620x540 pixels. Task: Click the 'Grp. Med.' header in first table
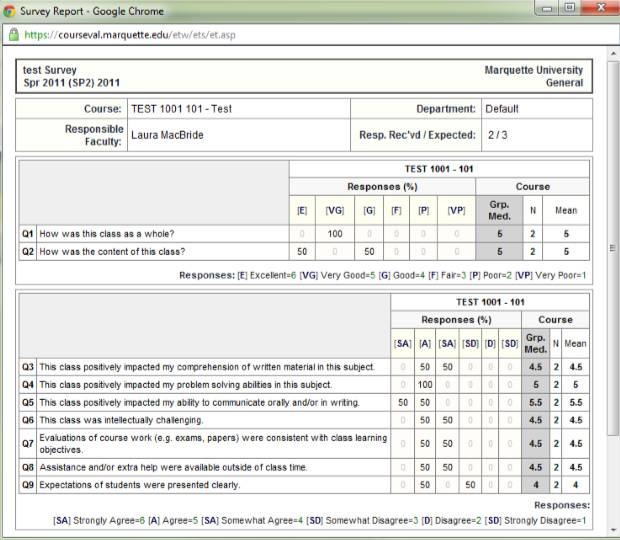[x=499, y=210]
